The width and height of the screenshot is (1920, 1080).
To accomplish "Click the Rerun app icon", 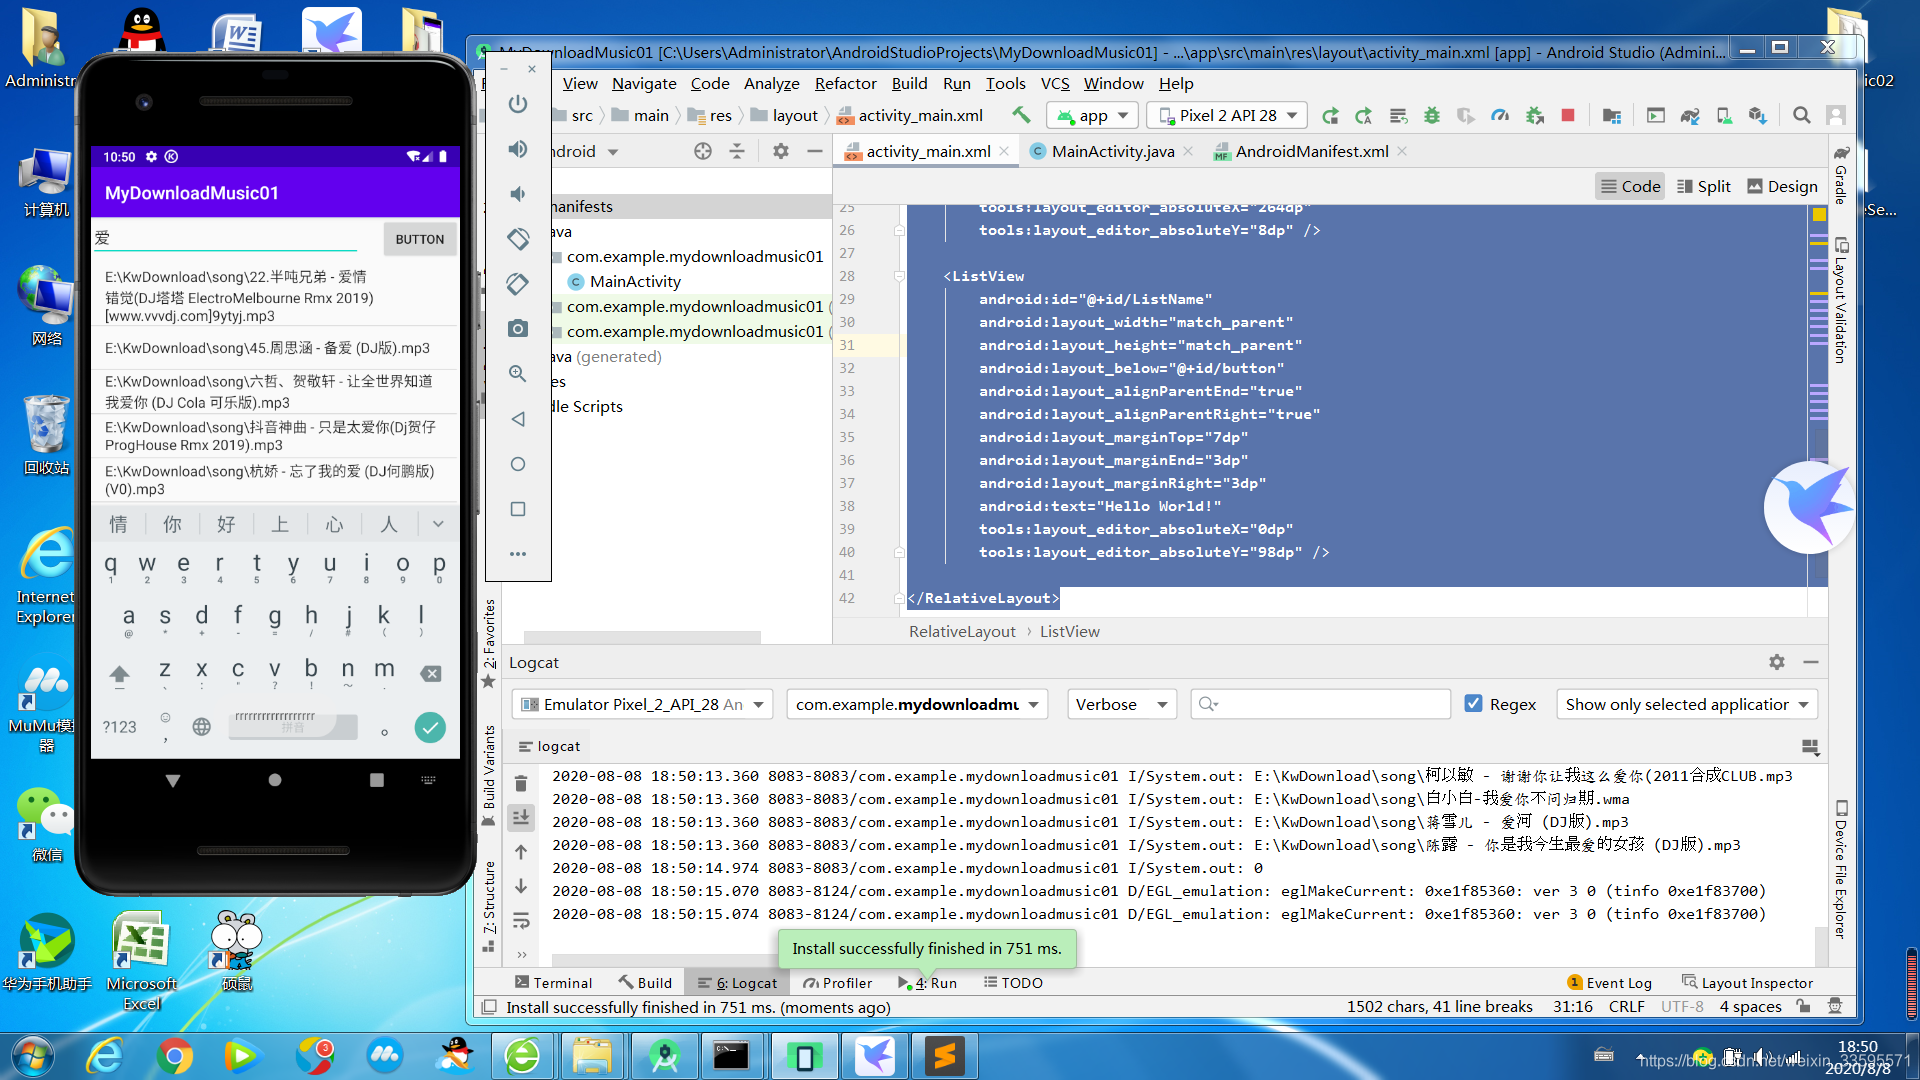I will click(x=1329, y=116).
